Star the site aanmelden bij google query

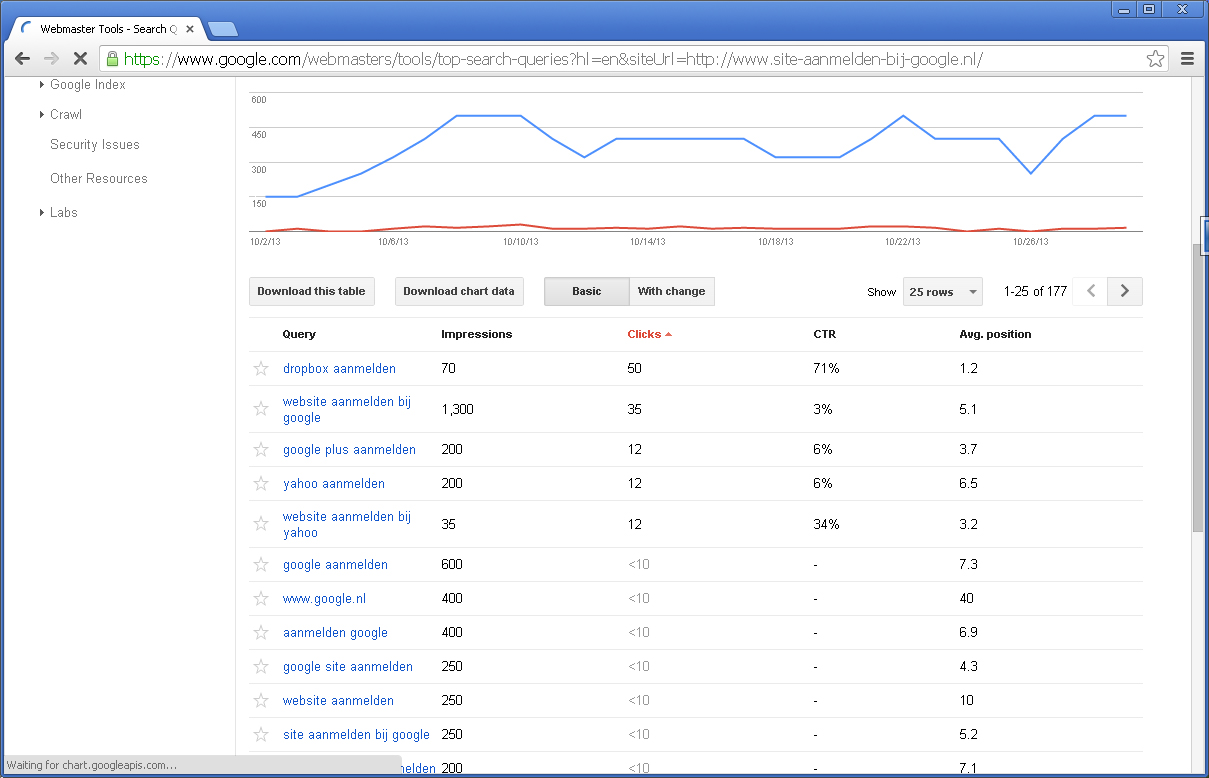coord(261,735)
